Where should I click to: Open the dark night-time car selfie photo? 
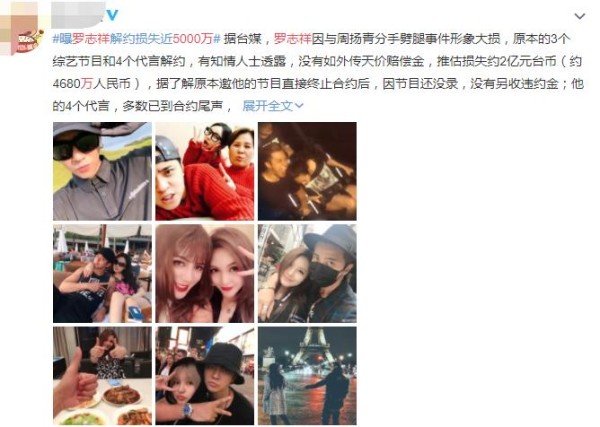pos(307,171)
